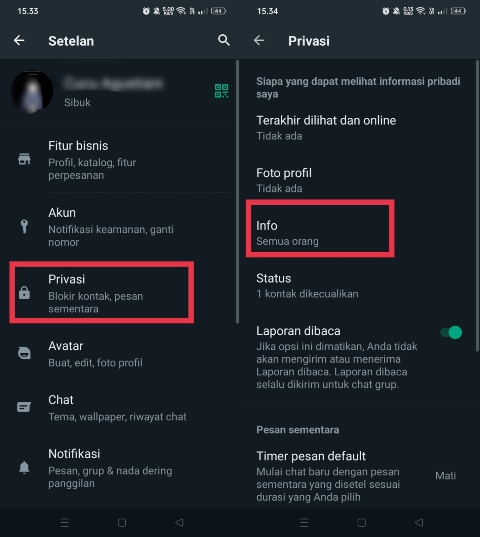Tap the key icon next to Akun
The height and width of the screenshot is (537, 480).
click(x=24, y=226)
